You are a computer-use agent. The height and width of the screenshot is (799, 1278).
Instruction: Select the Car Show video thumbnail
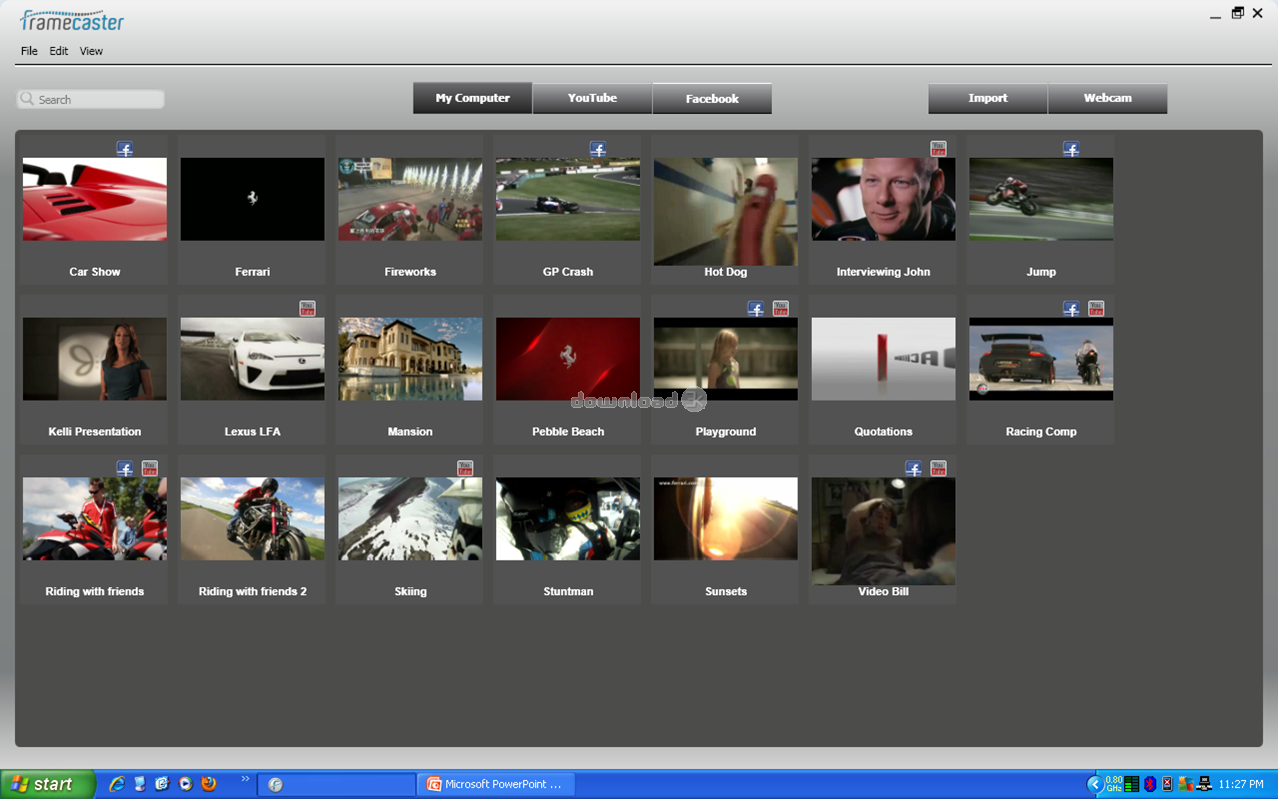click(95, 199)
